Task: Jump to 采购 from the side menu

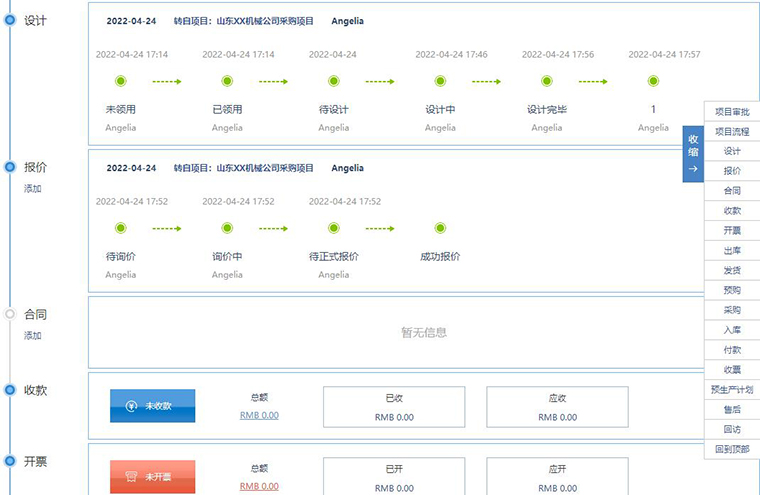Action: [x=732, y=310]
